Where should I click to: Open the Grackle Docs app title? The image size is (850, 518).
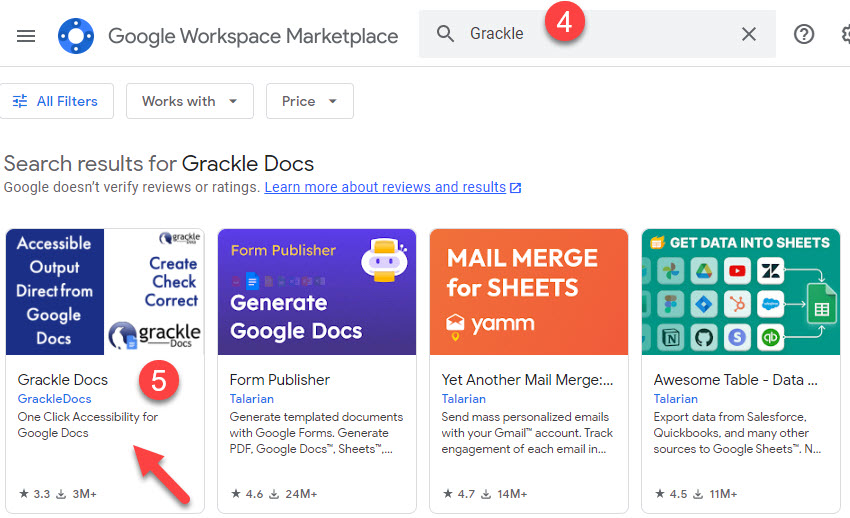[x=63, y=380]
